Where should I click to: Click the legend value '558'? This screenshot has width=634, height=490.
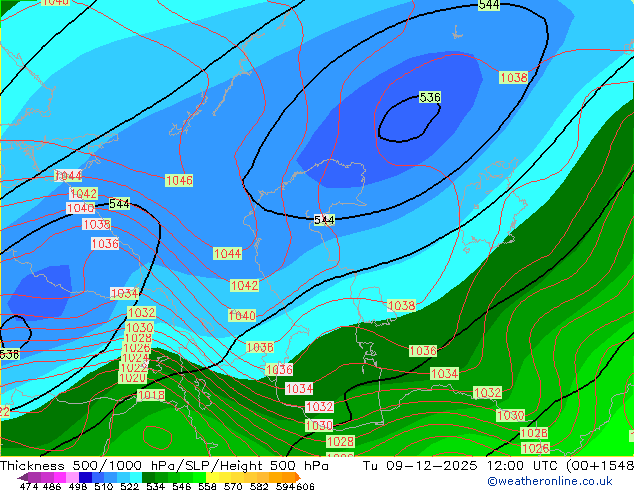[x=207, y=486]
